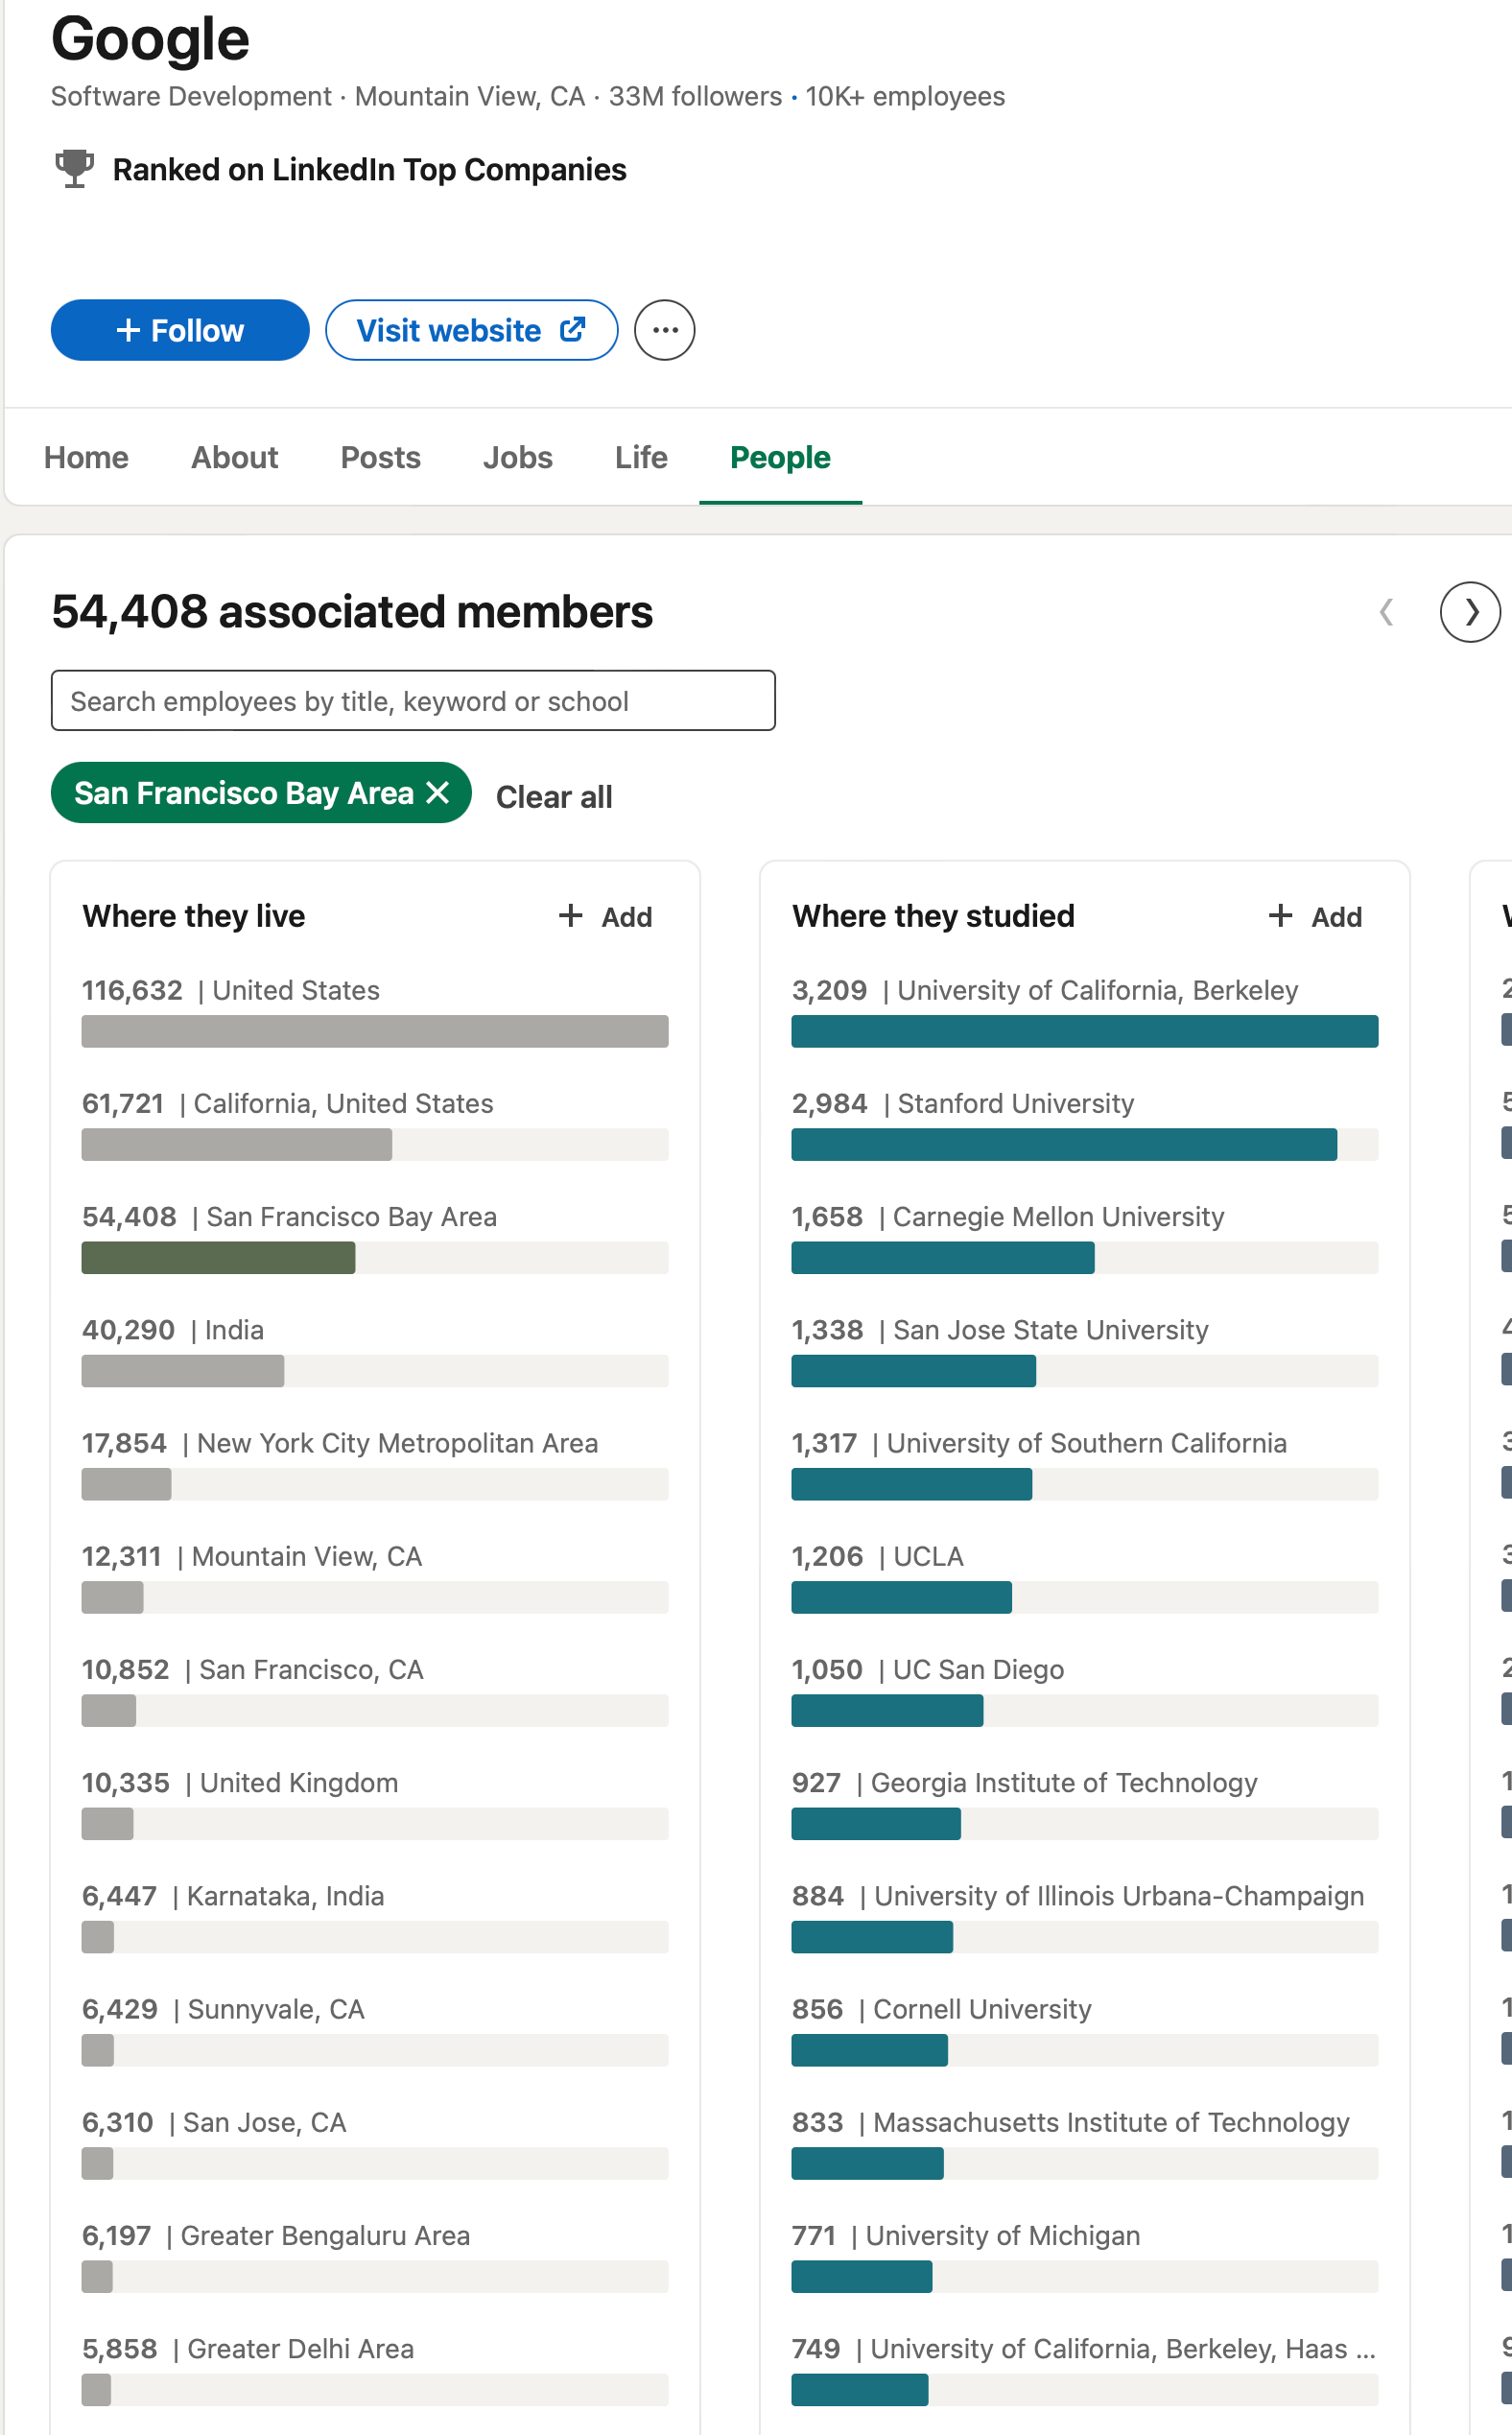Open Ranked on LinkedIn Top Companies link

coord(369,170)
